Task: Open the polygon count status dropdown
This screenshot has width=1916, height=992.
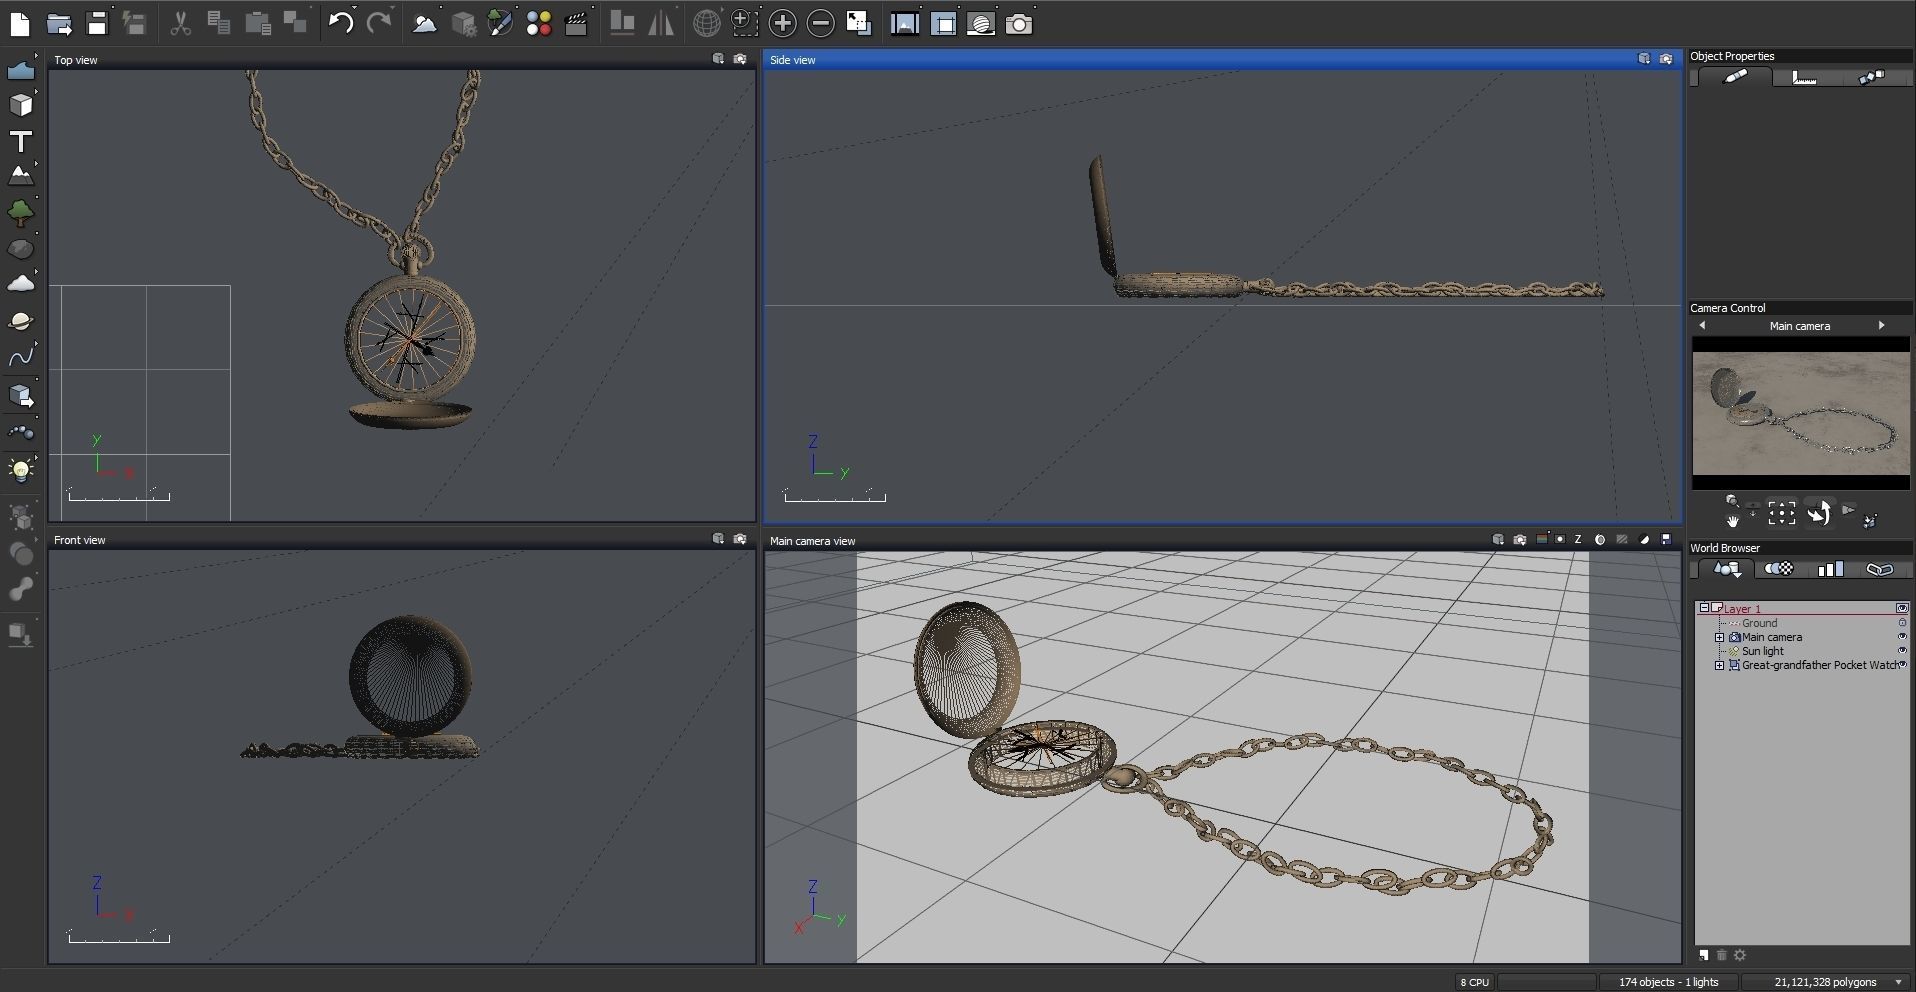Action: [1899, 982]
